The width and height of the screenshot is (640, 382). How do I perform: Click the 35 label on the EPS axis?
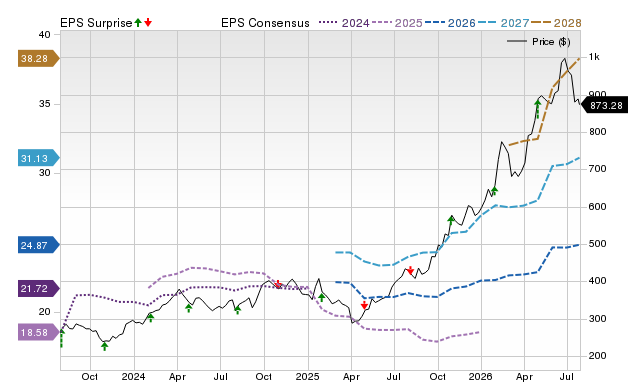pyautogui.click(x=44, y=104)
